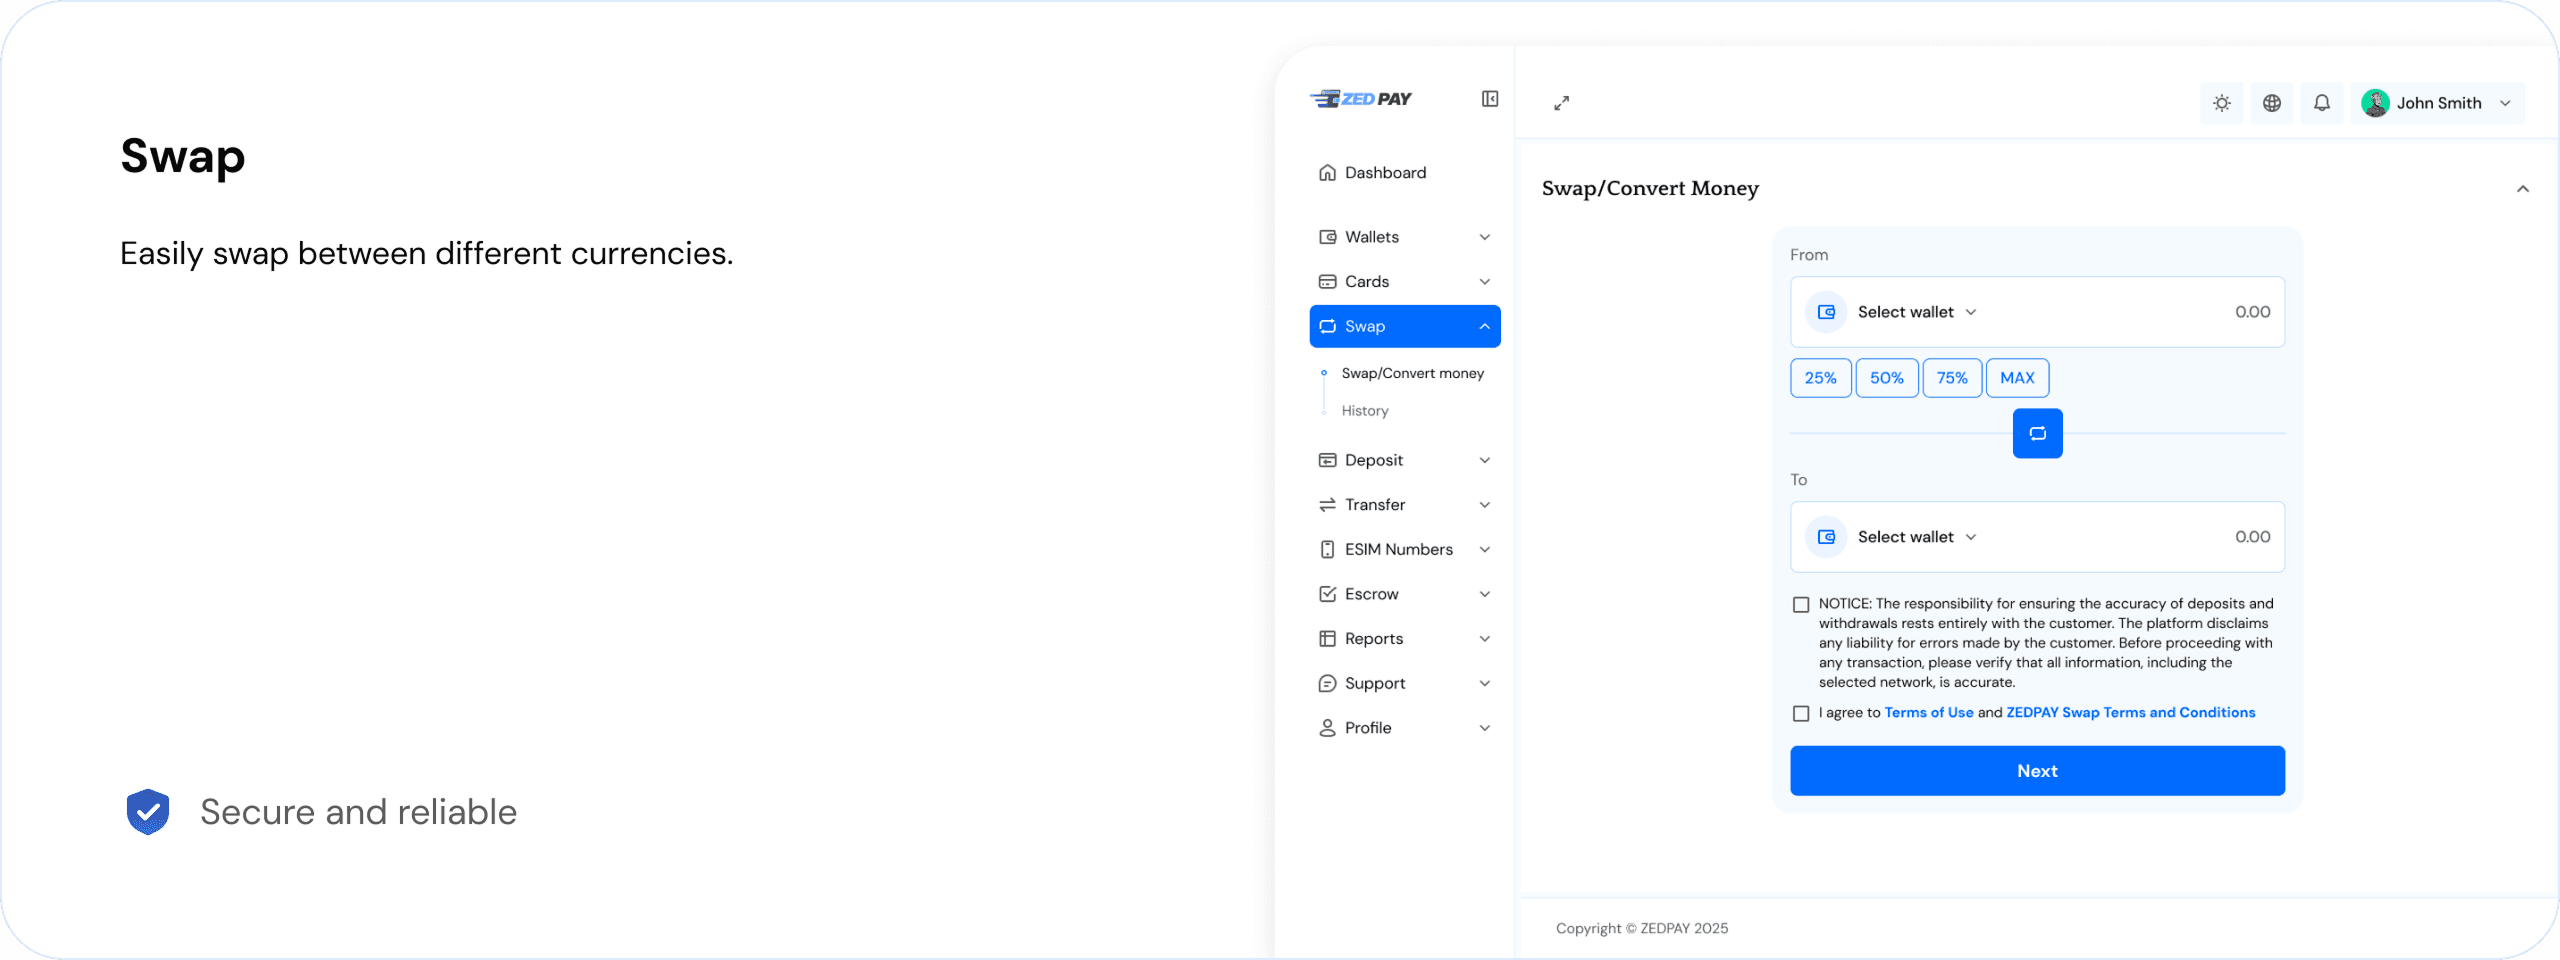This screenshot has width=2560, height=960.
Task: Open the language globe selector
Action: click(2272, 102)
